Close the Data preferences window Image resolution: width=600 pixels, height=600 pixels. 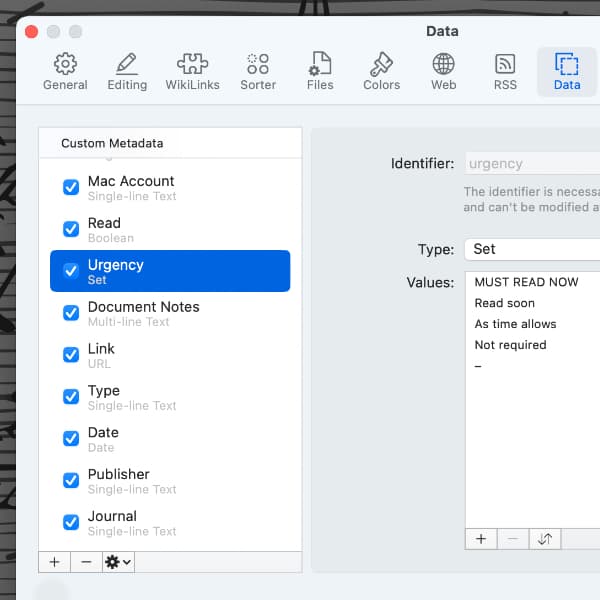click(31, 31)
